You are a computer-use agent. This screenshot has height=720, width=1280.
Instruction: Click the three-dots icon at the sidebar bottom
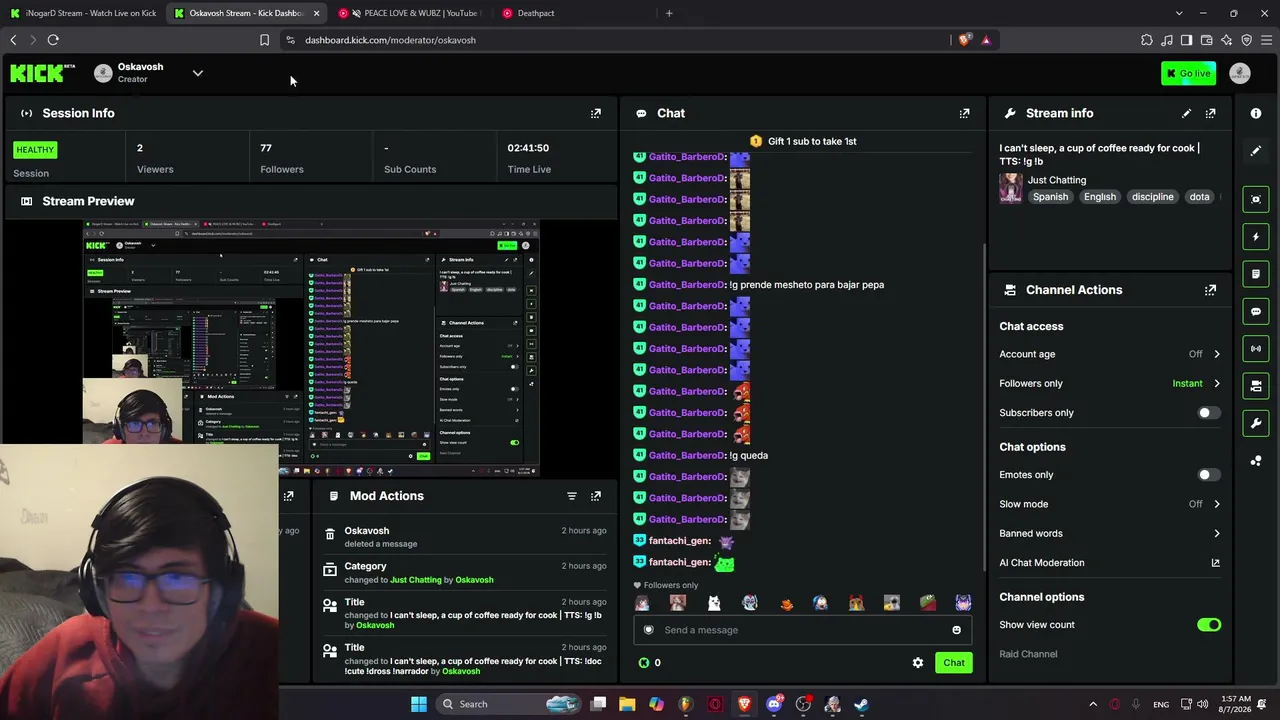point(1256,461)
